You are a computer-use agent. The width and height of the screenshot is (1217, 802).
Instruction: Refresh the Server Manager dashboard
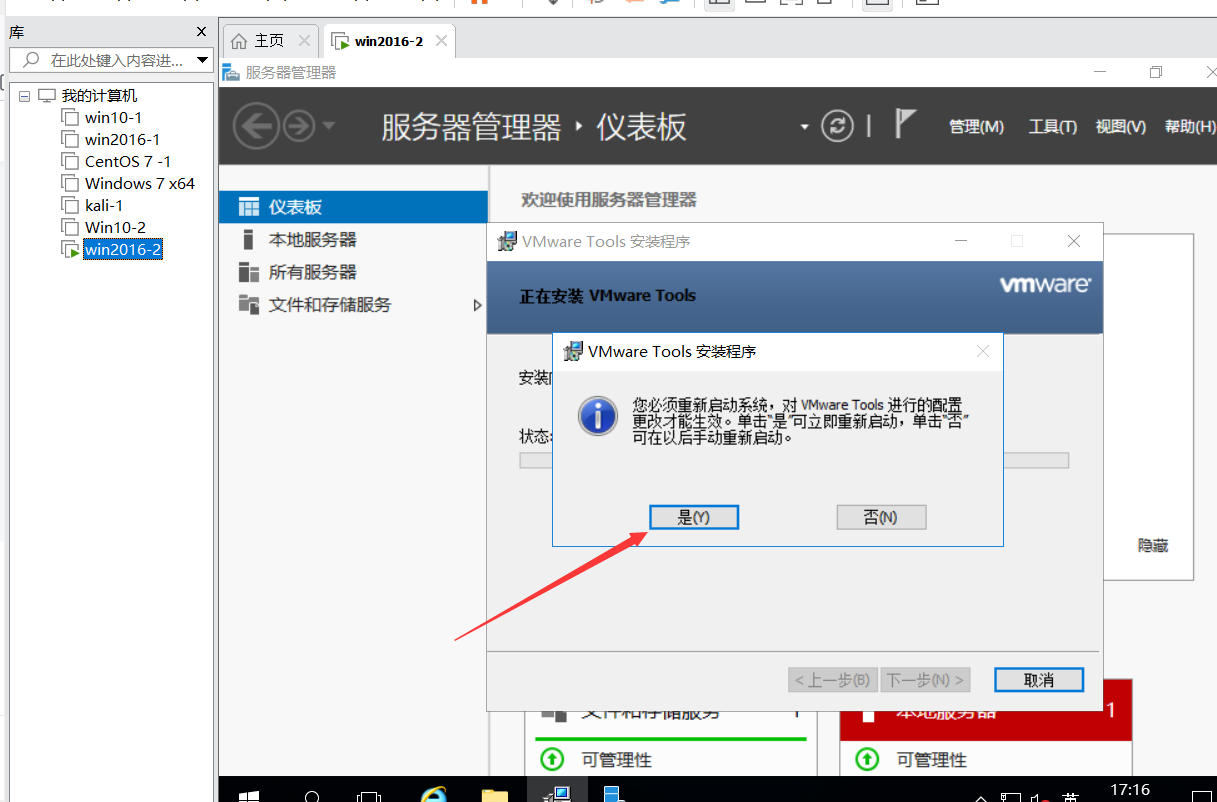point(837,126)
